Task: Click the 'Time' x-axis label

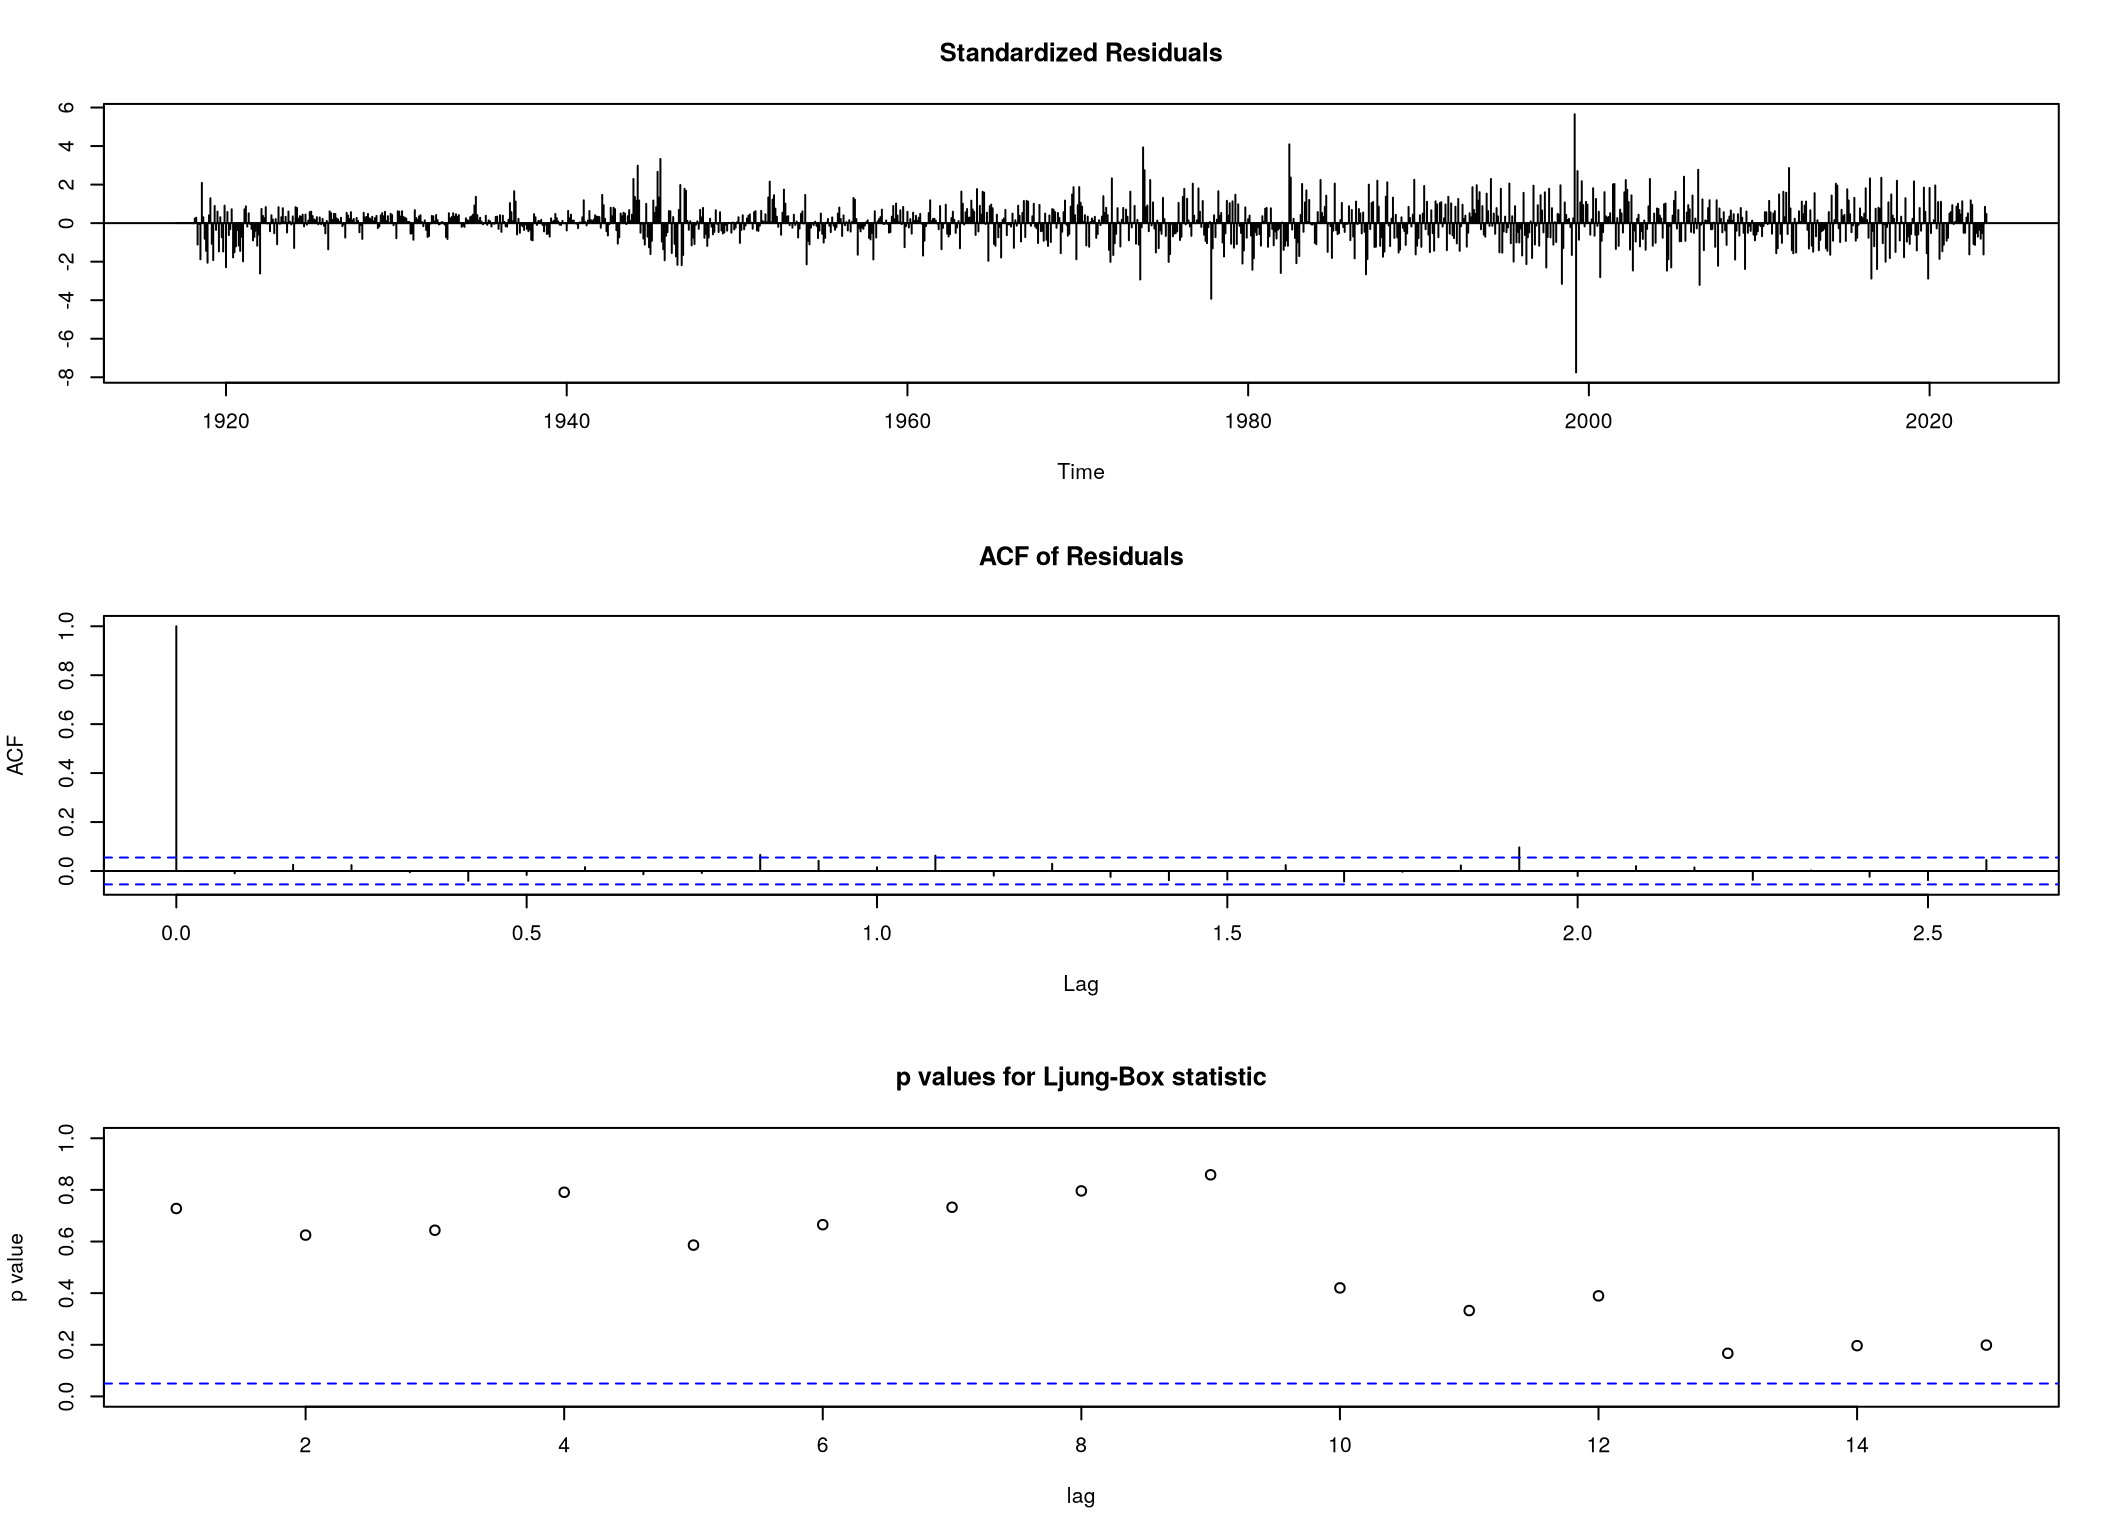Action: [1080, 472]
